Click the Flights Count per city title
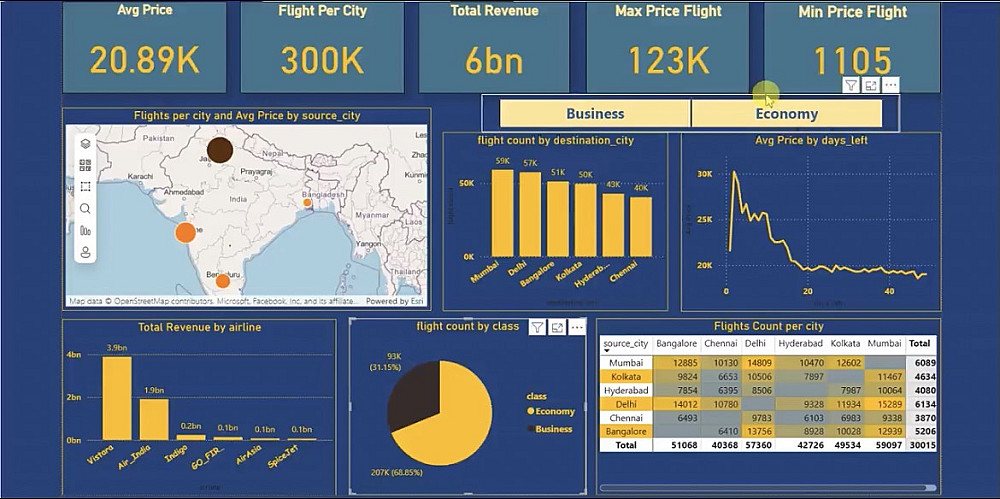This screenshot has height=499, width=1000. pyautogui.click(x=768, y=326)
